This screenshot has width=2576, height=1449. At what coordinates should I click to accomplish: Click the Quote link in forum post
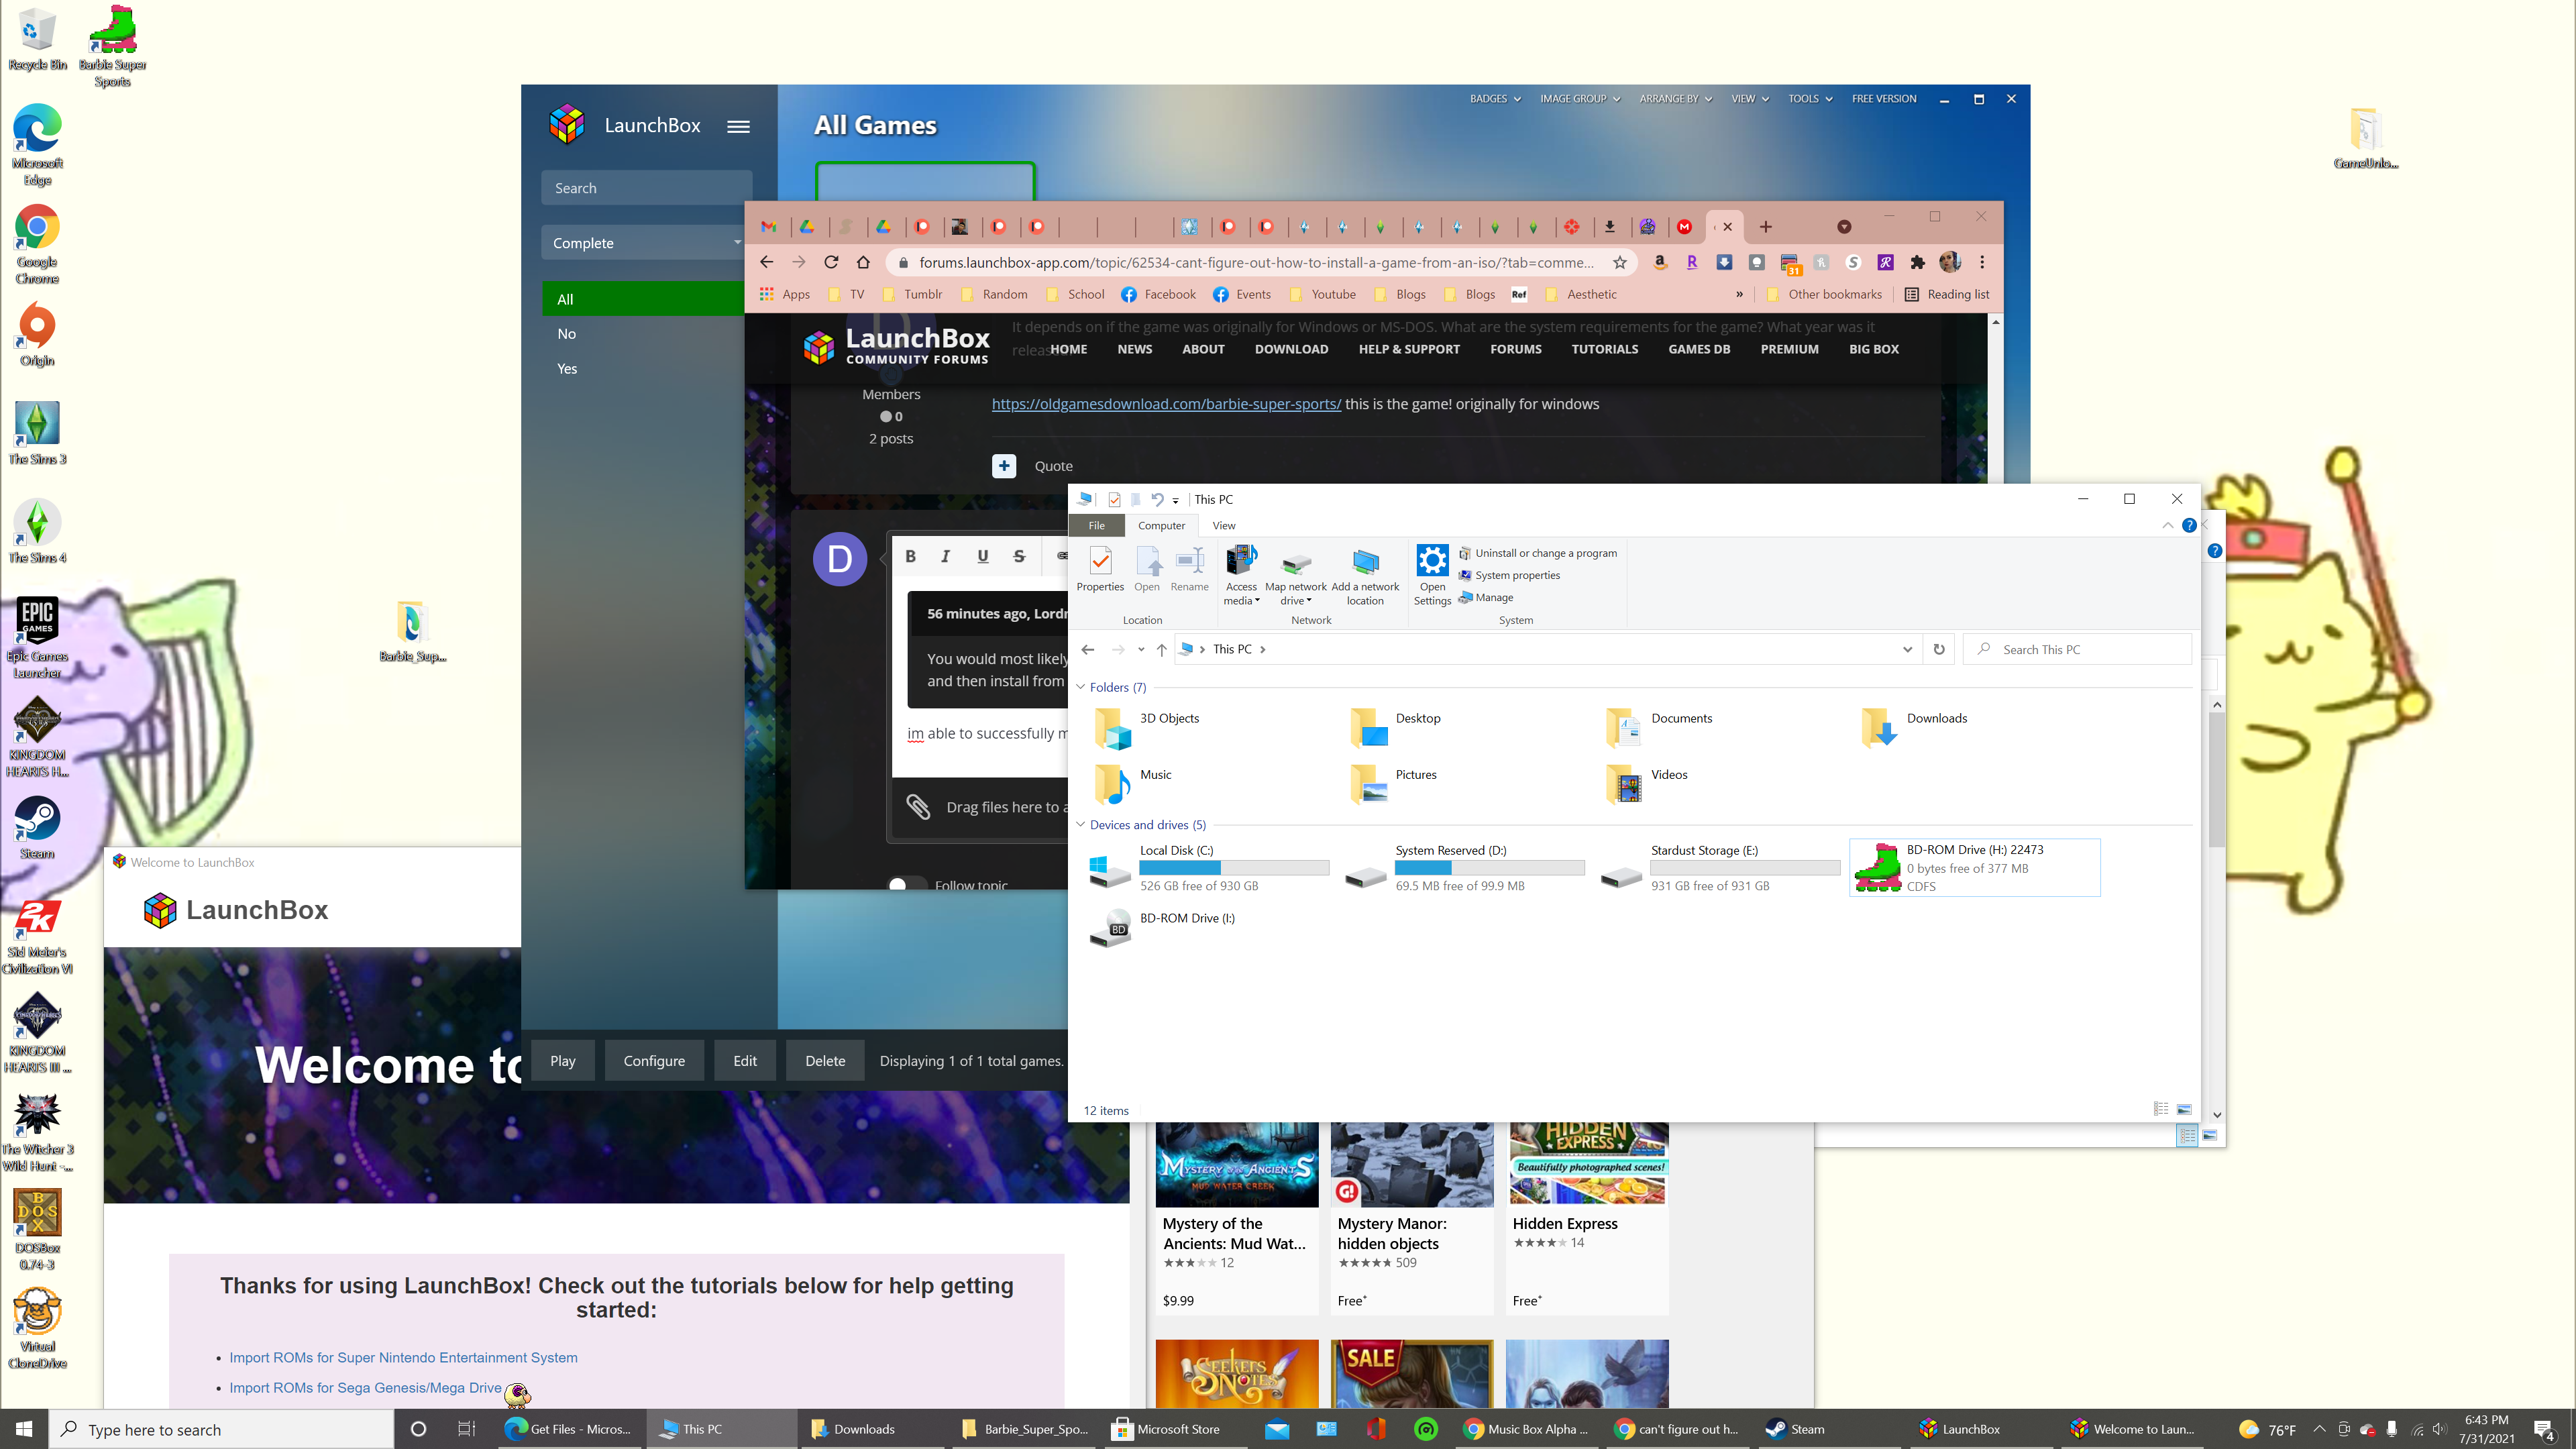click(x=1053, y=466)
